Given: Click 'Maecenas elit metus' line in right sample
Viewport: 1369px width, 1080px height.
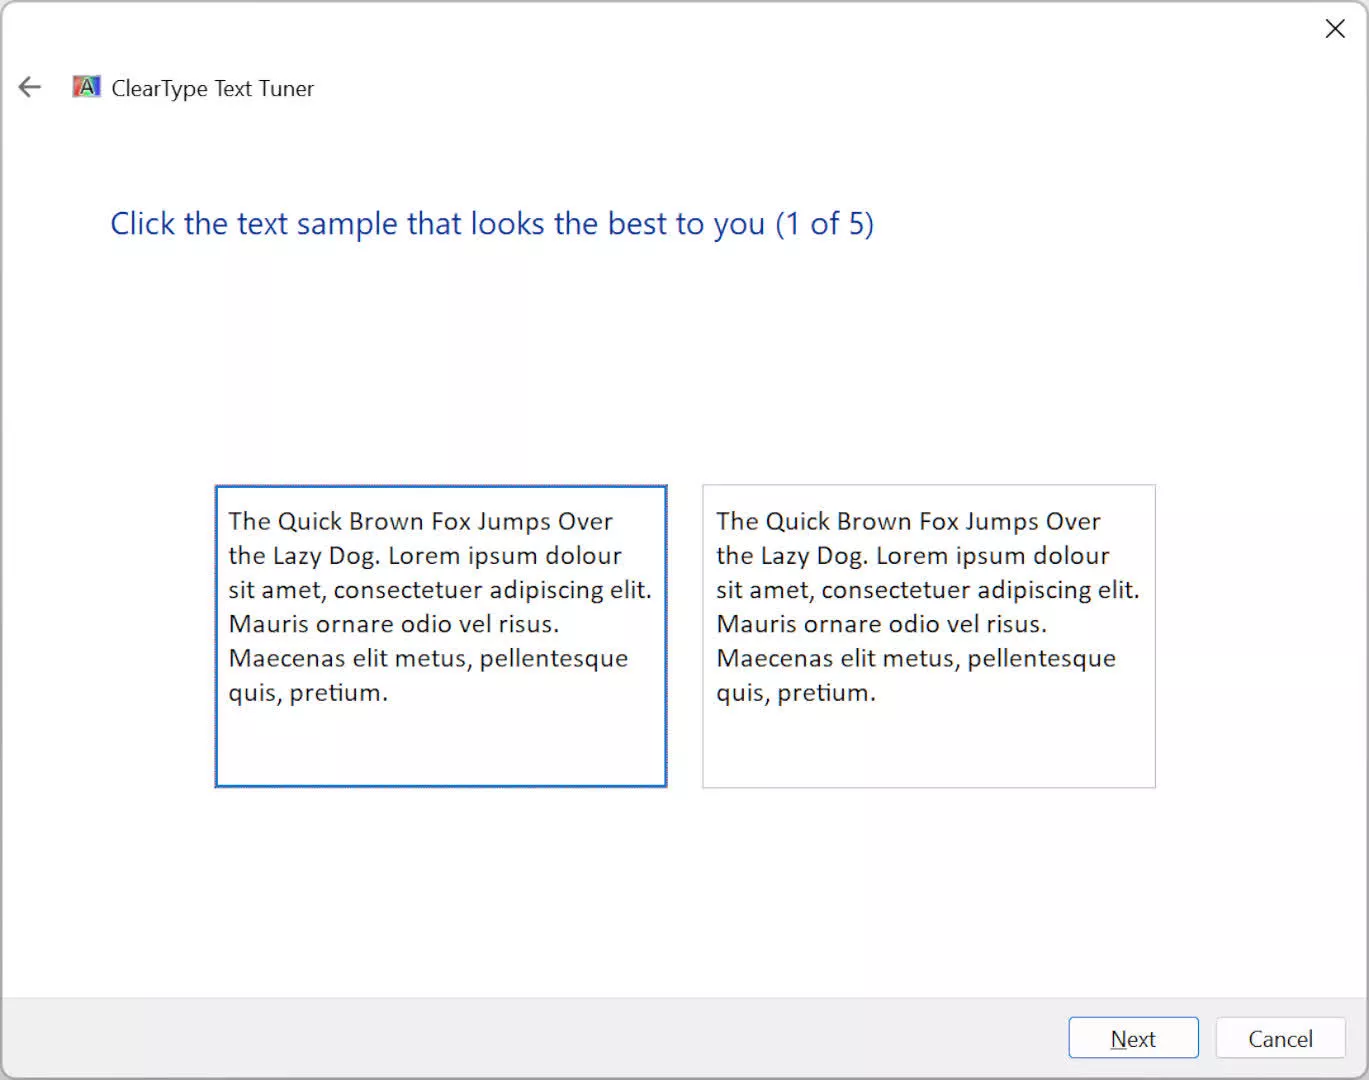Looking at the screenshot, I should [916, 658].
